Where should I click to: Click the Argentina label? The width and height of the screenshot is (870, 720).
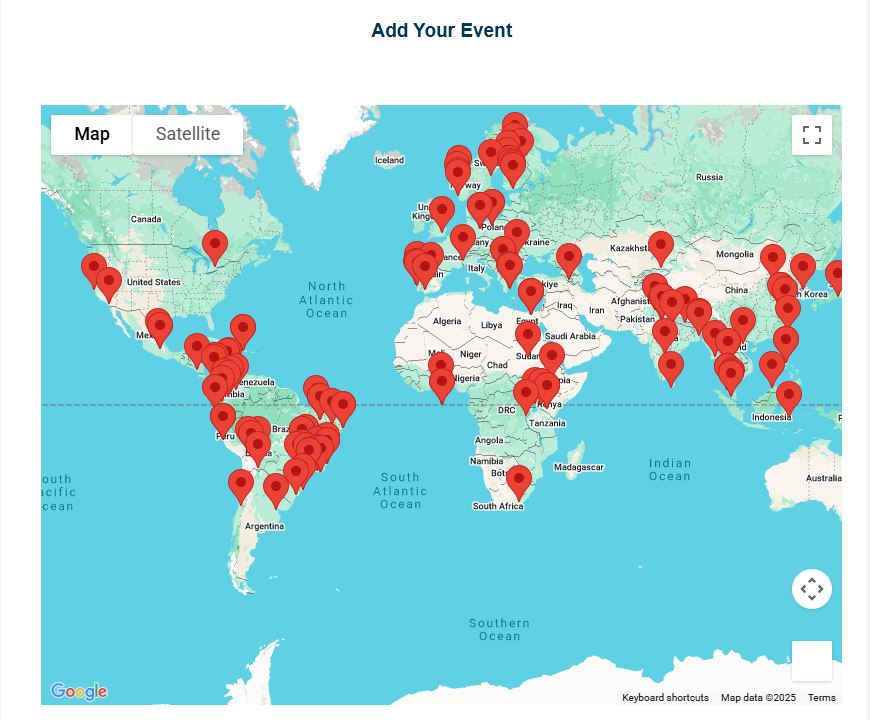tap(264, 526)
